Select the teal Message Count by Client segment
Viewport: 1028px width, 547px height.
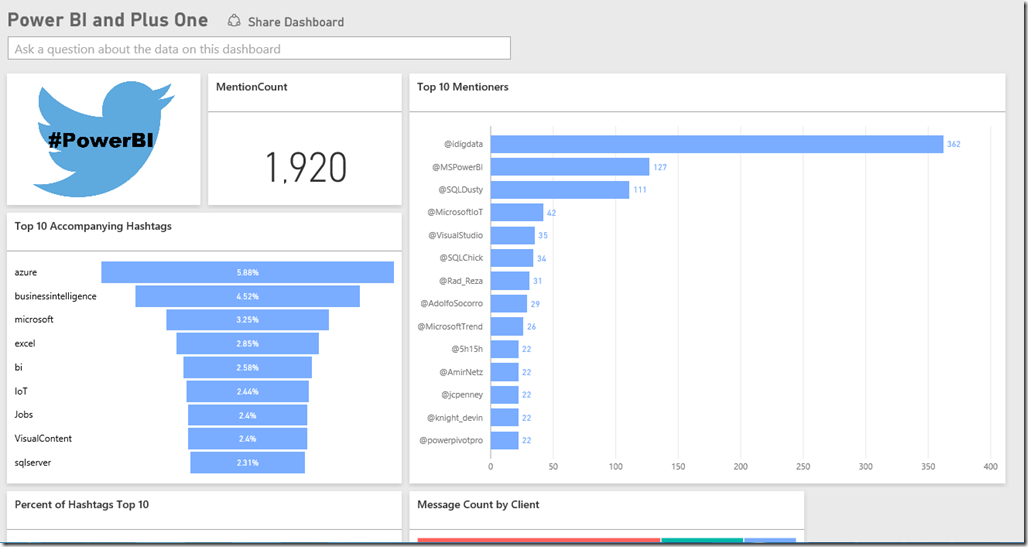(702, 541)
